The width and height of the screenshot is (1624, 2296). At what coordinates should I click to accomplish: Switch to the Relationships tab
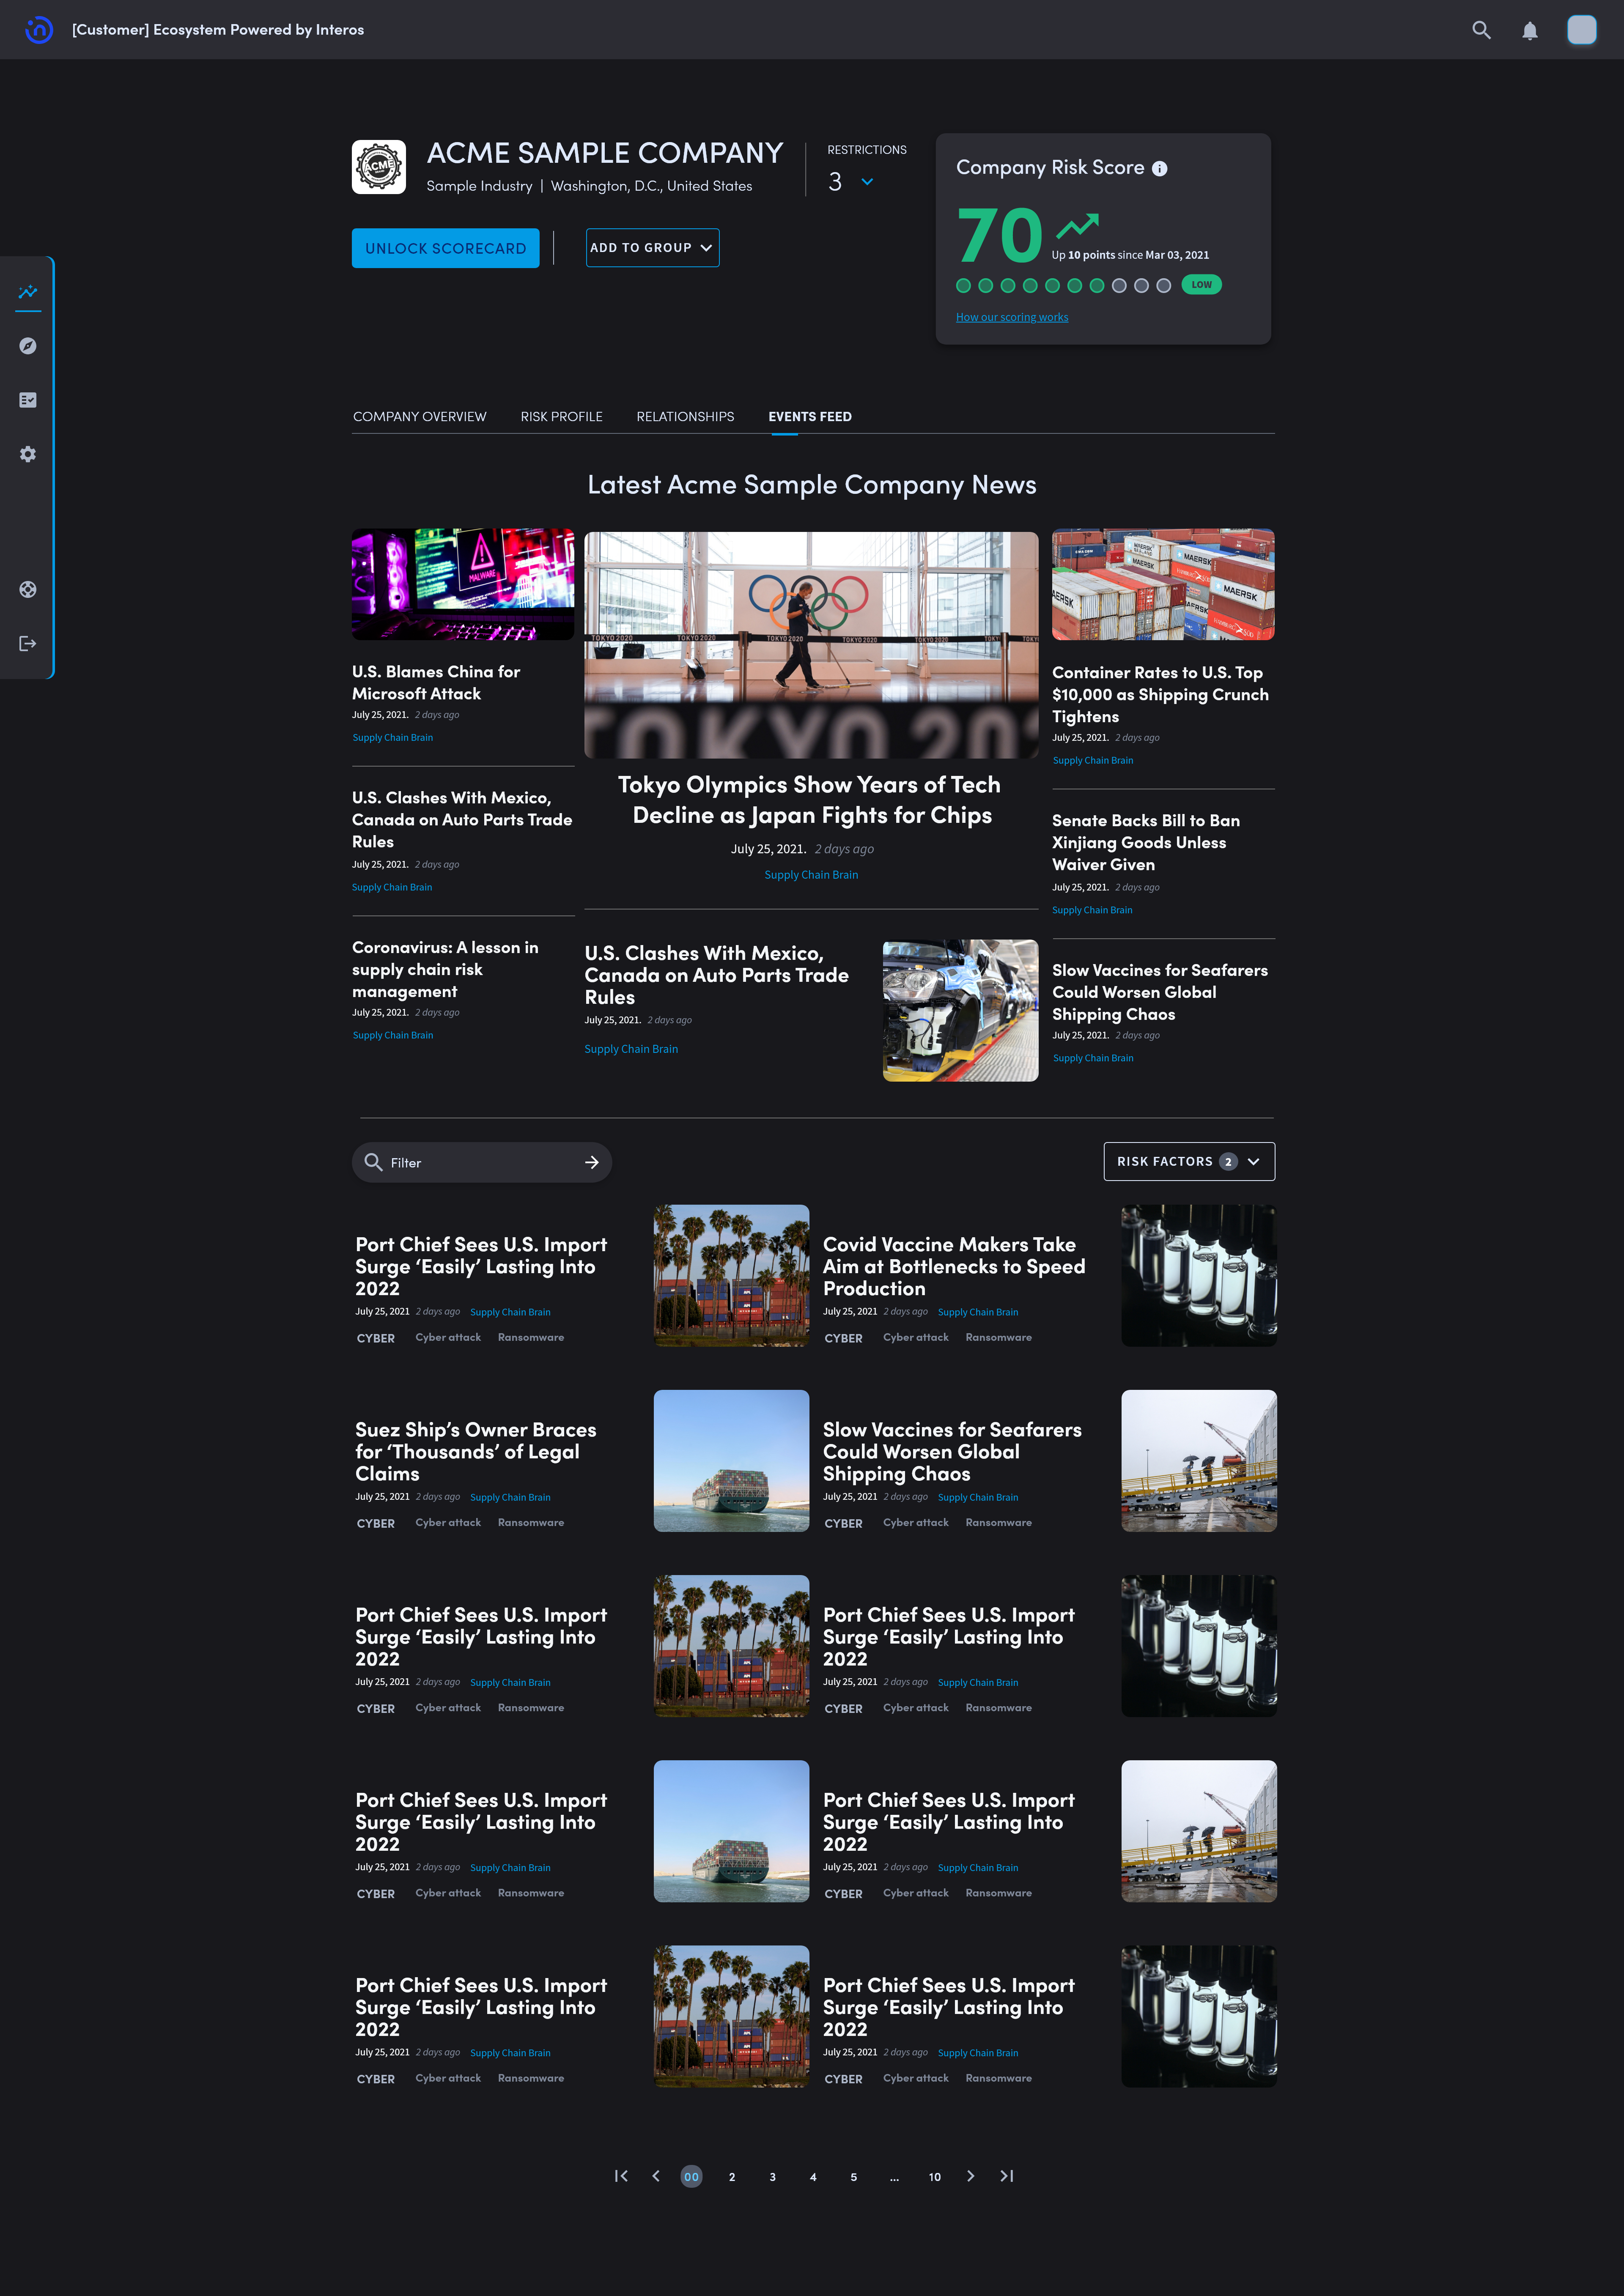(685, 416)
